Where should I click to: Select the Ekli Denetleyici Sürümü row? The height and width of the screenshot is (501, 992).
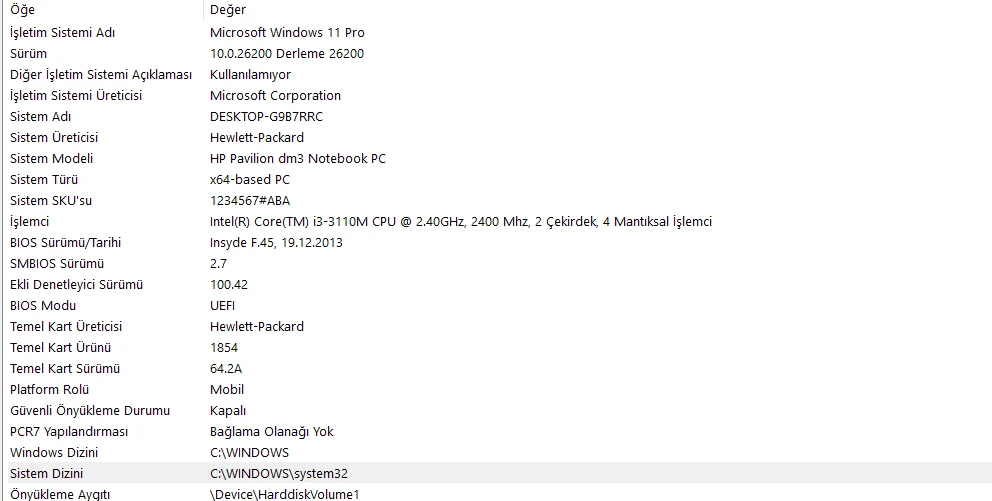tap(496, 284)
